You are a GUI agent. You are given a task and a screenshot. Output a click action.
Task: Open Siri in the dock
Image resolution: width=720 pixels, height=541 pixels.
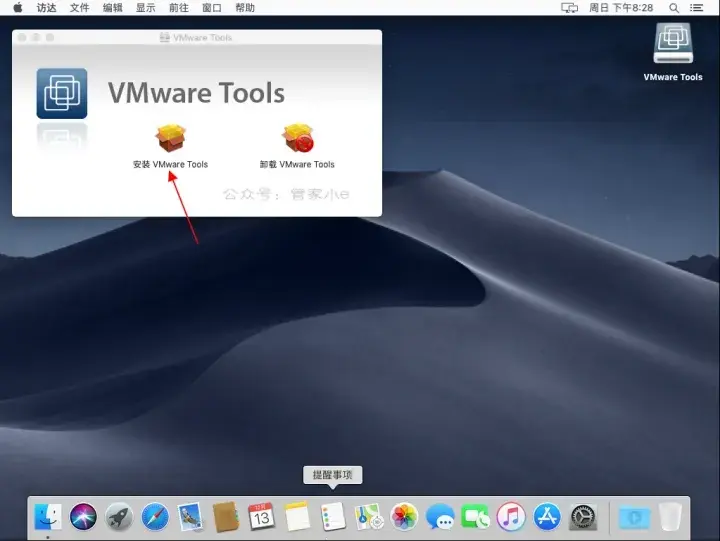[83, 517]
